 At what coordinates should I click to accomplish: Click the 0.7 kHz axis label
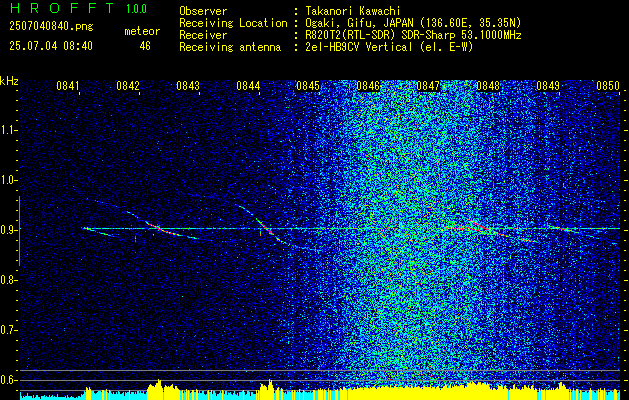pyautogui.click(x=8, y=330)
